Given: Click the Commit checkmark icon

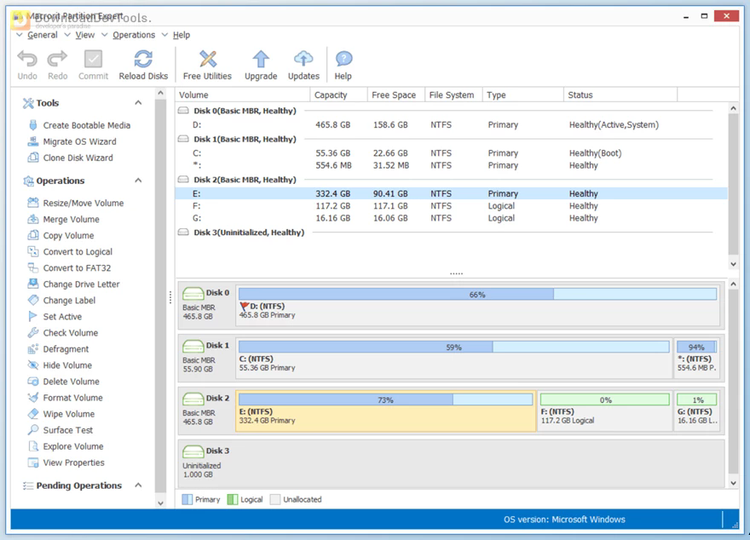Looking at the screenshot, I should 93,59.
